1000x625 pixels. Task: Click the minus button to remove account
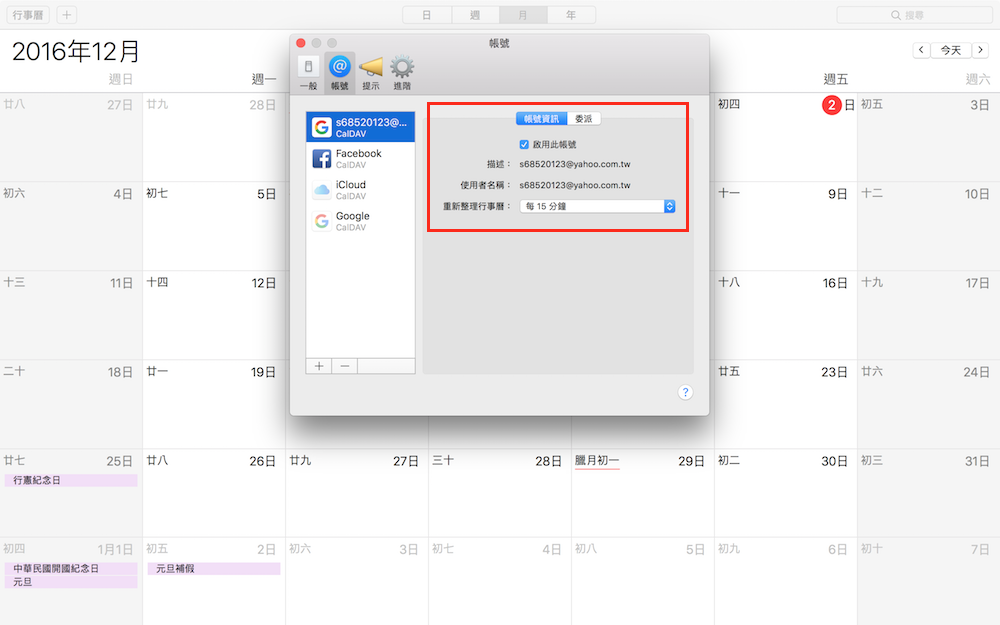(345, 366)
